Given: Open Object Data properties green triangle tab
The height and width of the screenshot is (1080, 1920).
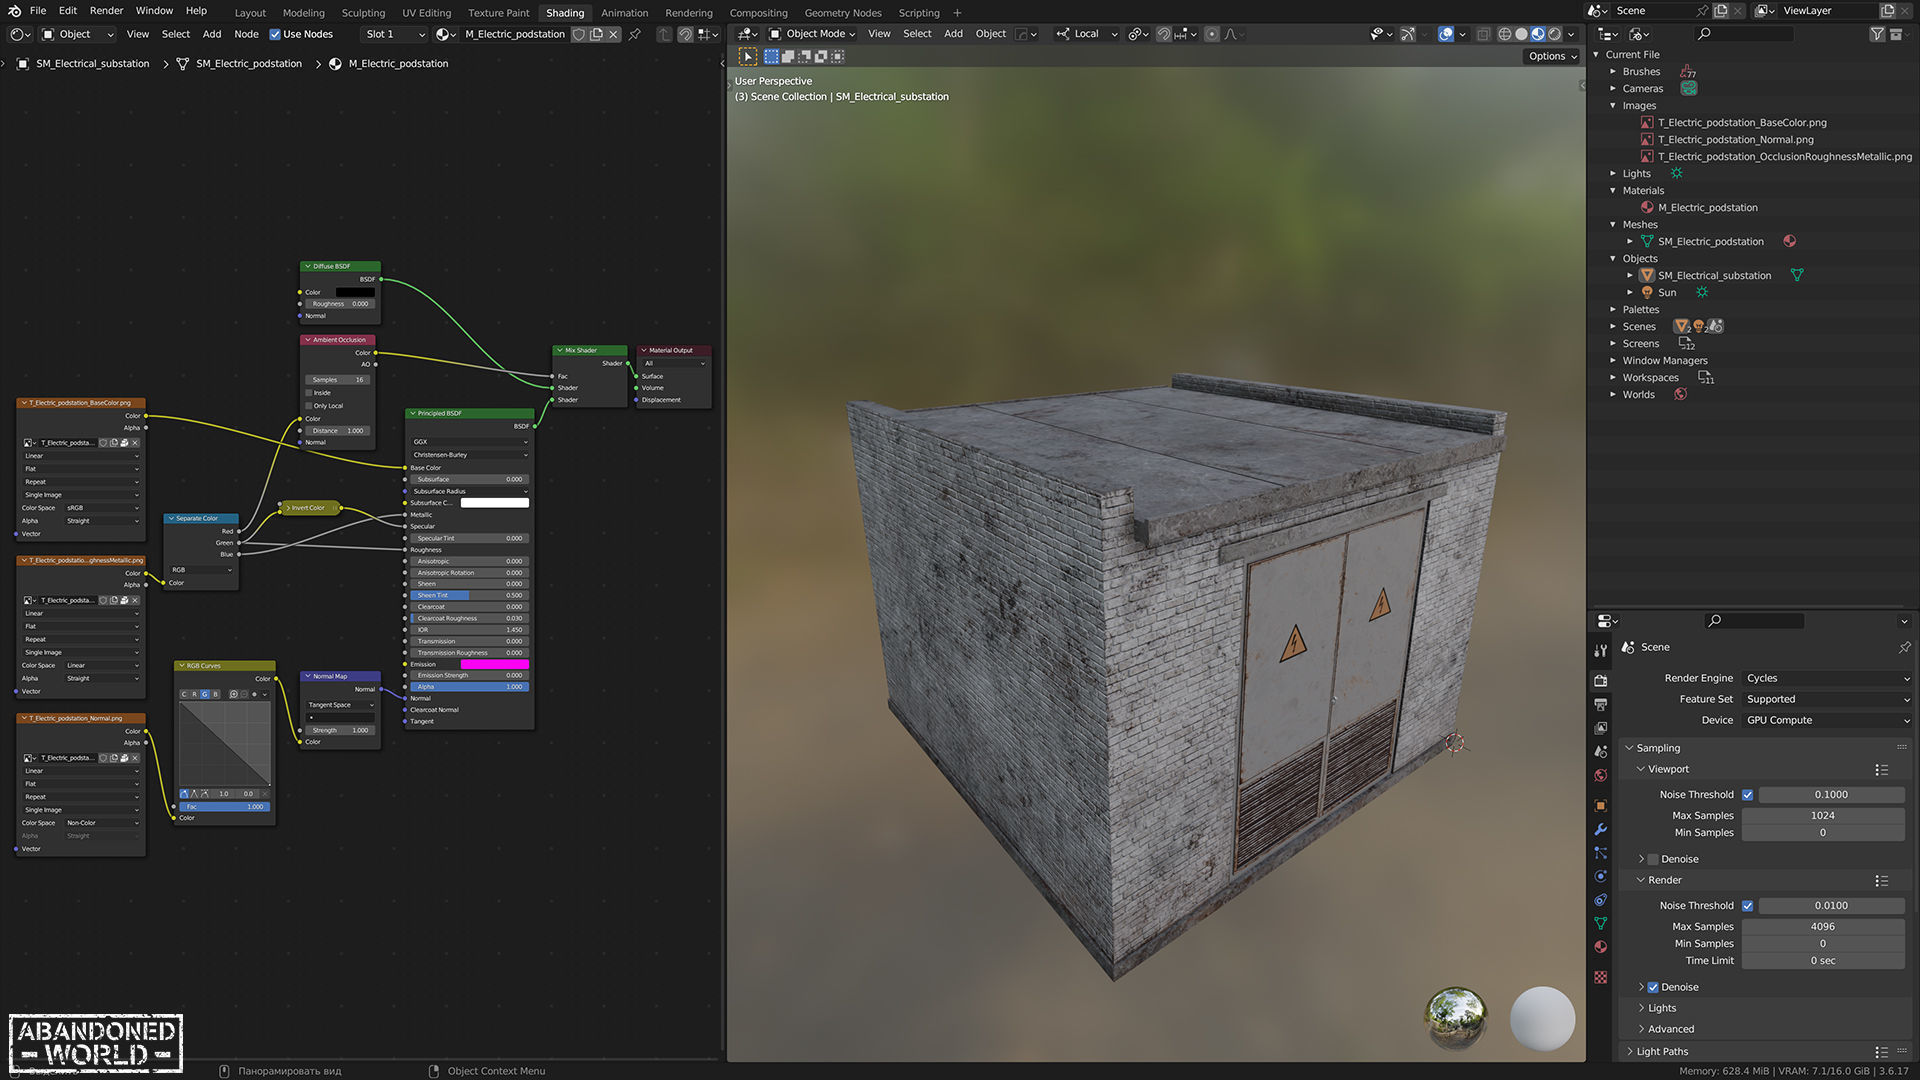Looking at the screenshot, I should point(1601,923).
